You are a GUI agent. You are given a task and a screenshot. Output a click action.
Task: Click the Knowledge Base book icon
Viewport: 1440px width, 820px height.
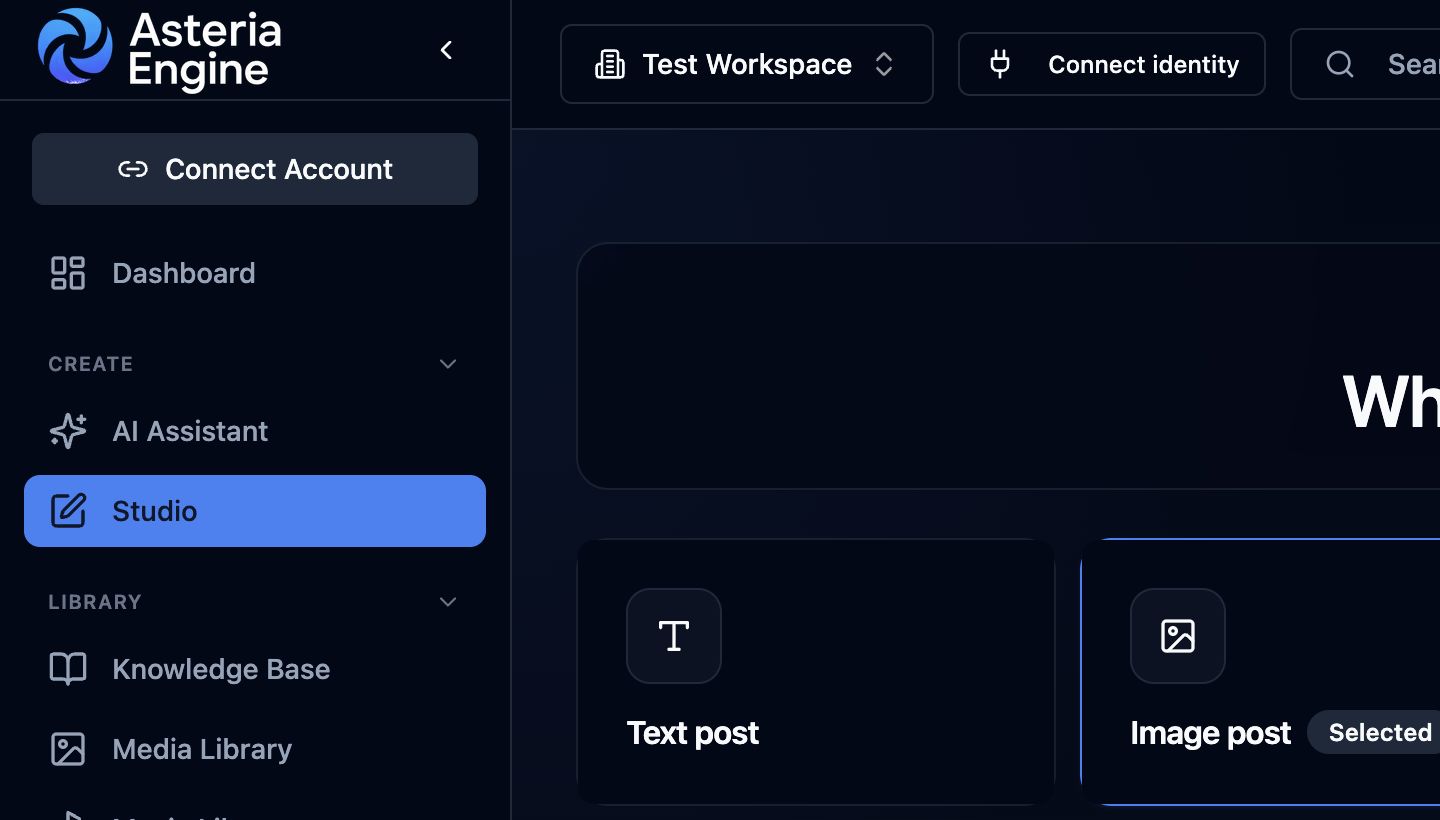68,669
